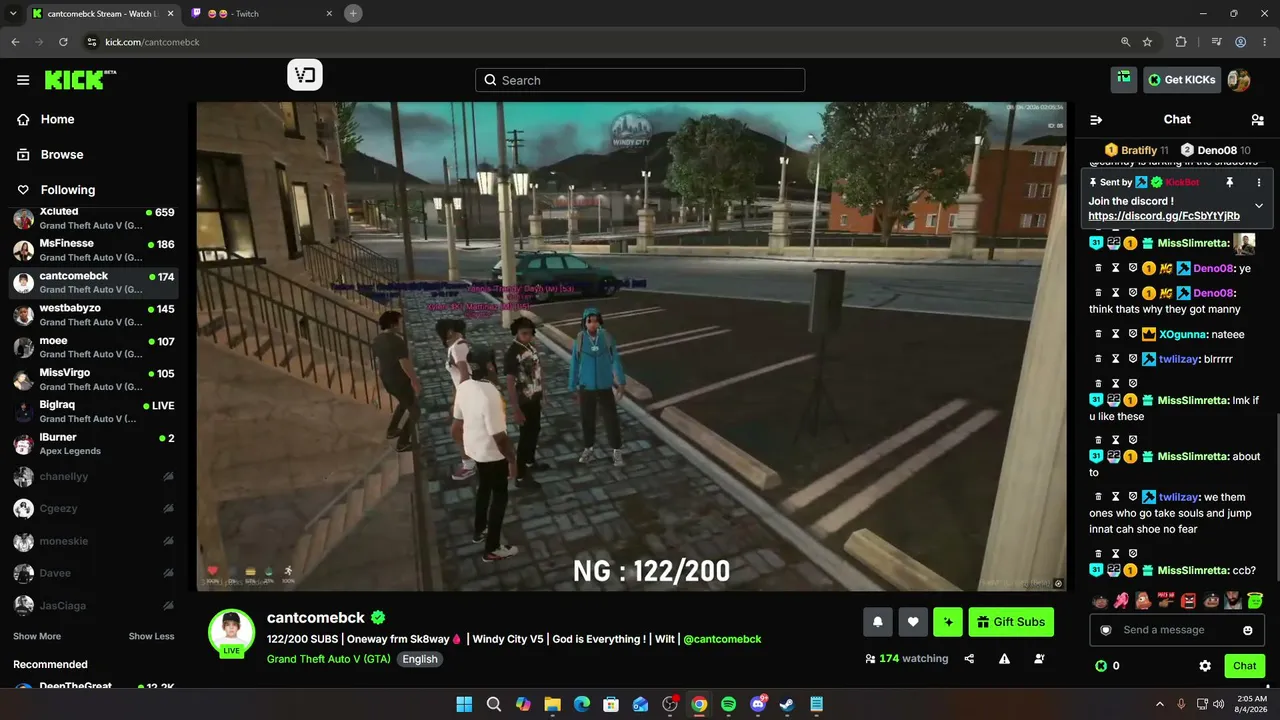Click the leaderboard icon beside Get KICKs
This screenshot has width=1280, height=720.
coord(1125,79)
